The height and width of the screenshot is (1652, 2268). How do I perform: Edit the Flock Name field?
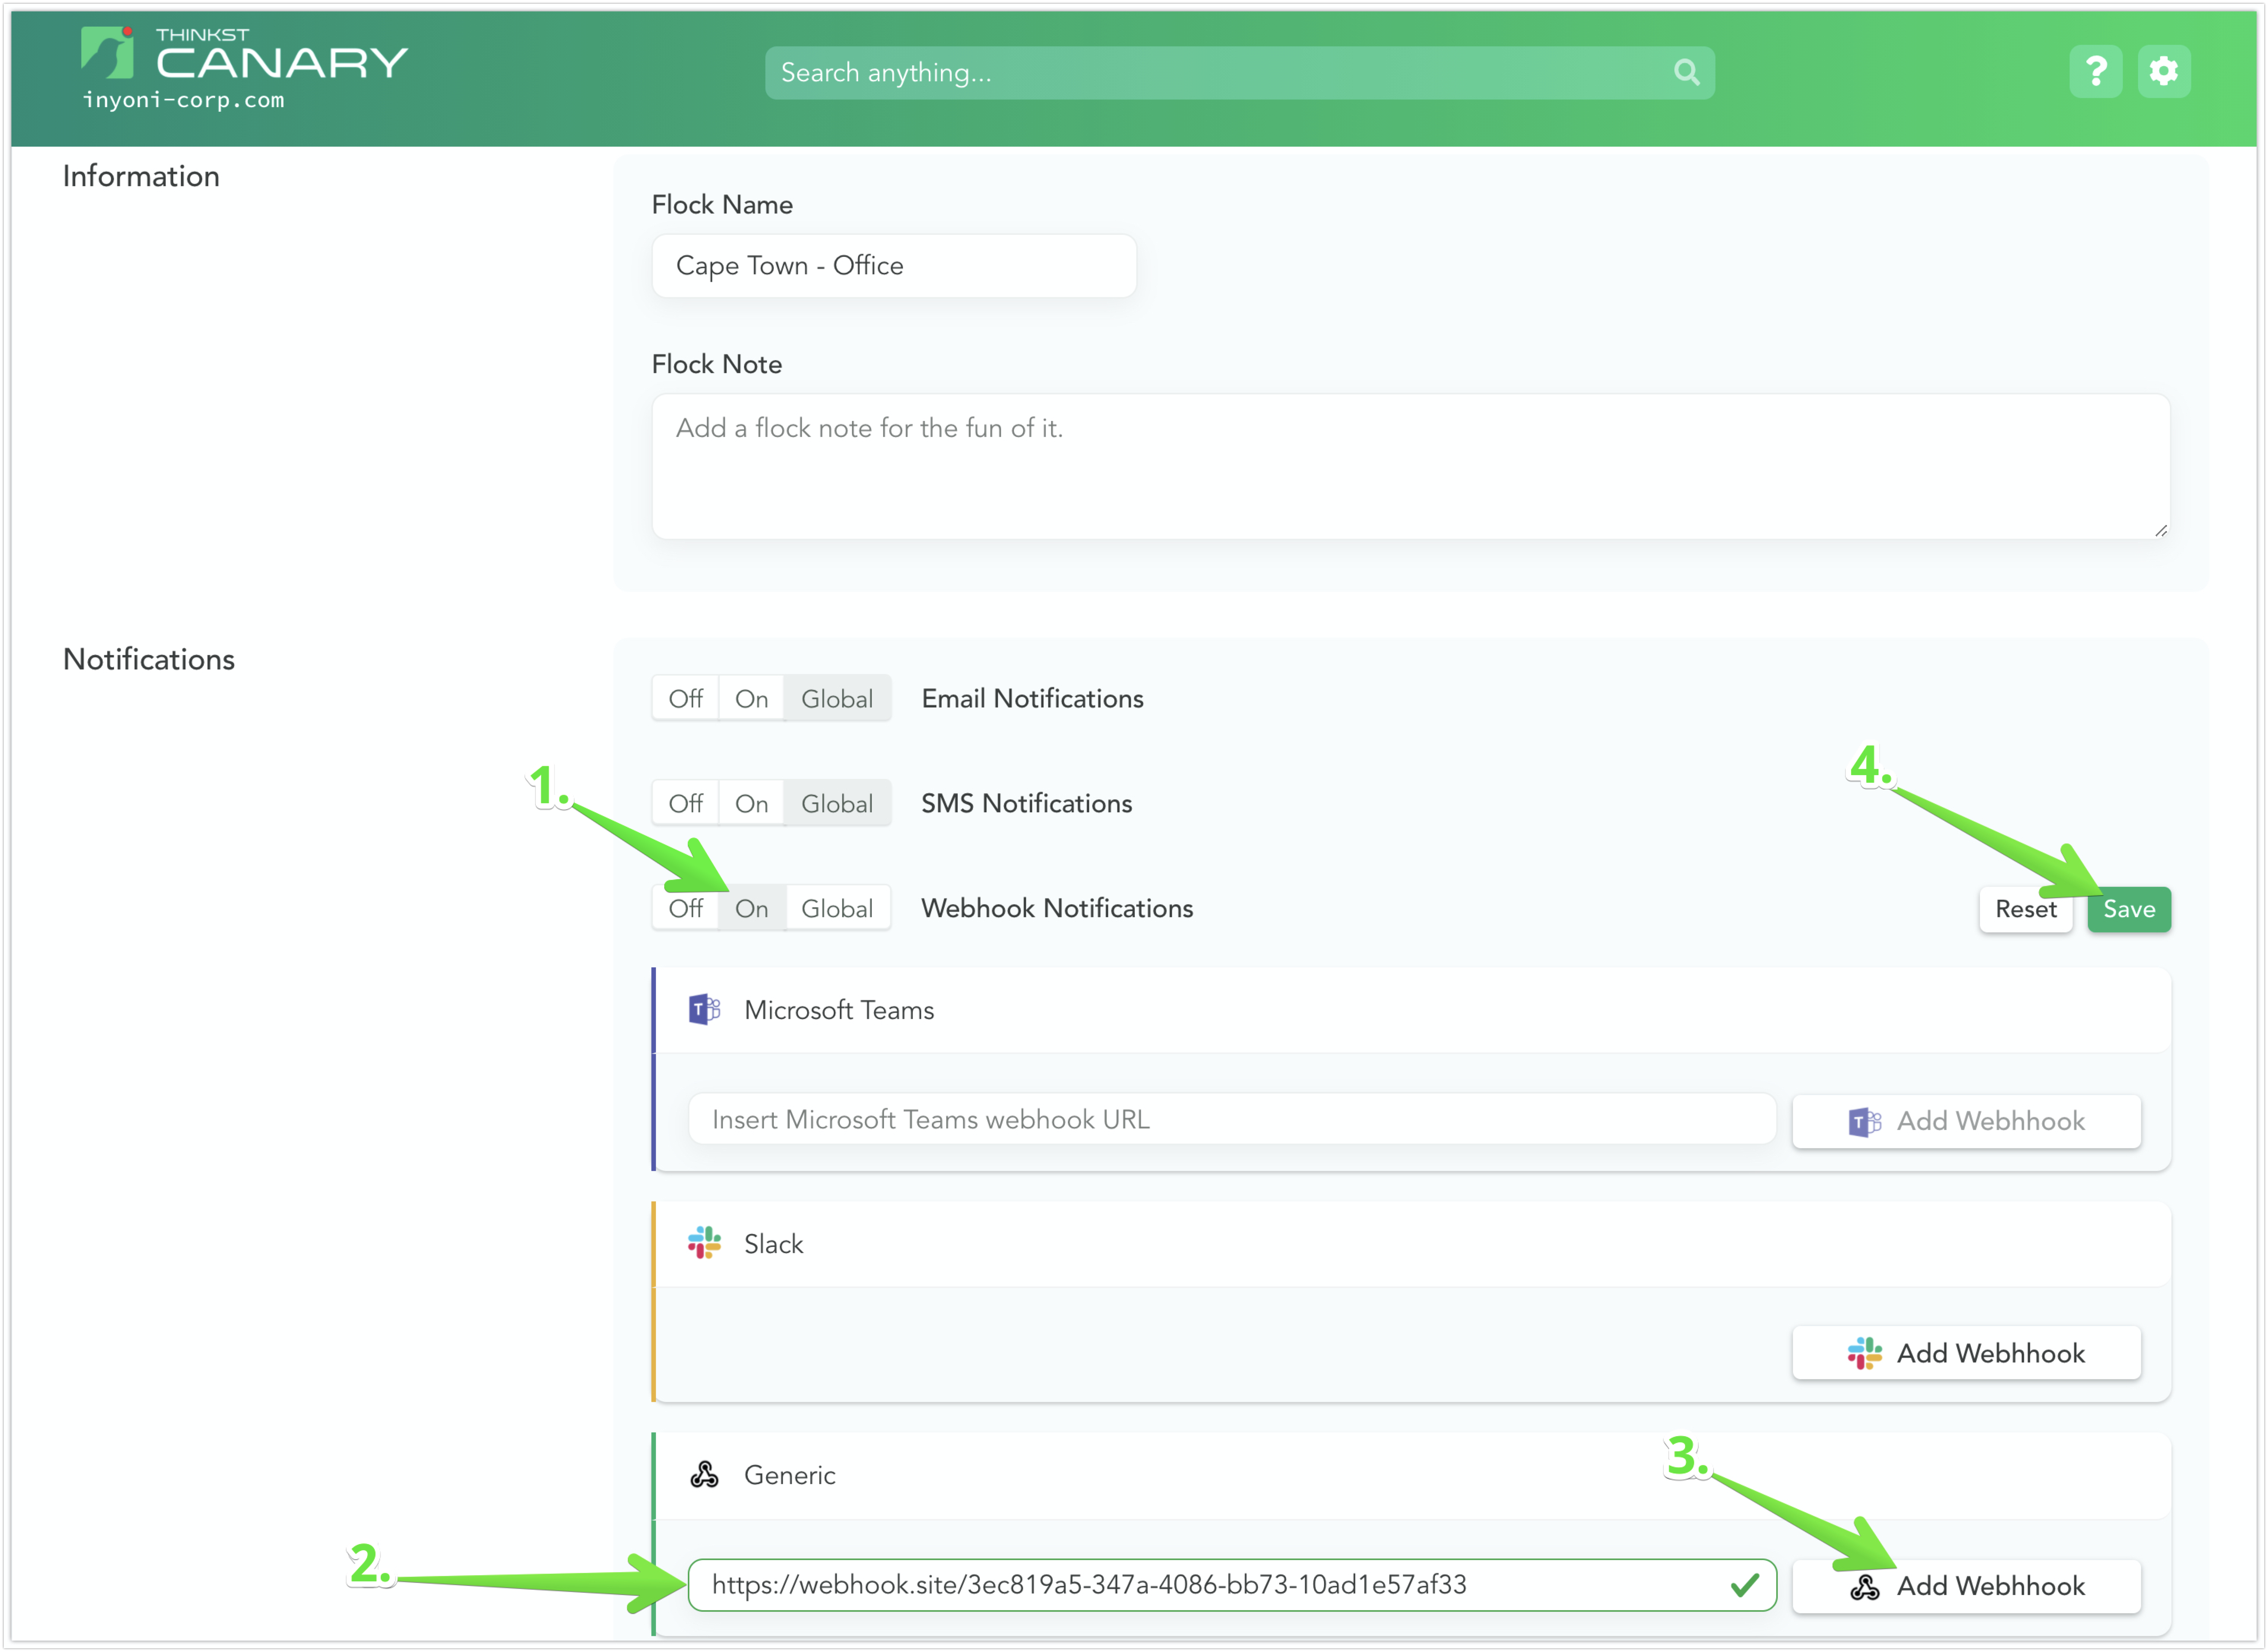(x=894, y=266)
